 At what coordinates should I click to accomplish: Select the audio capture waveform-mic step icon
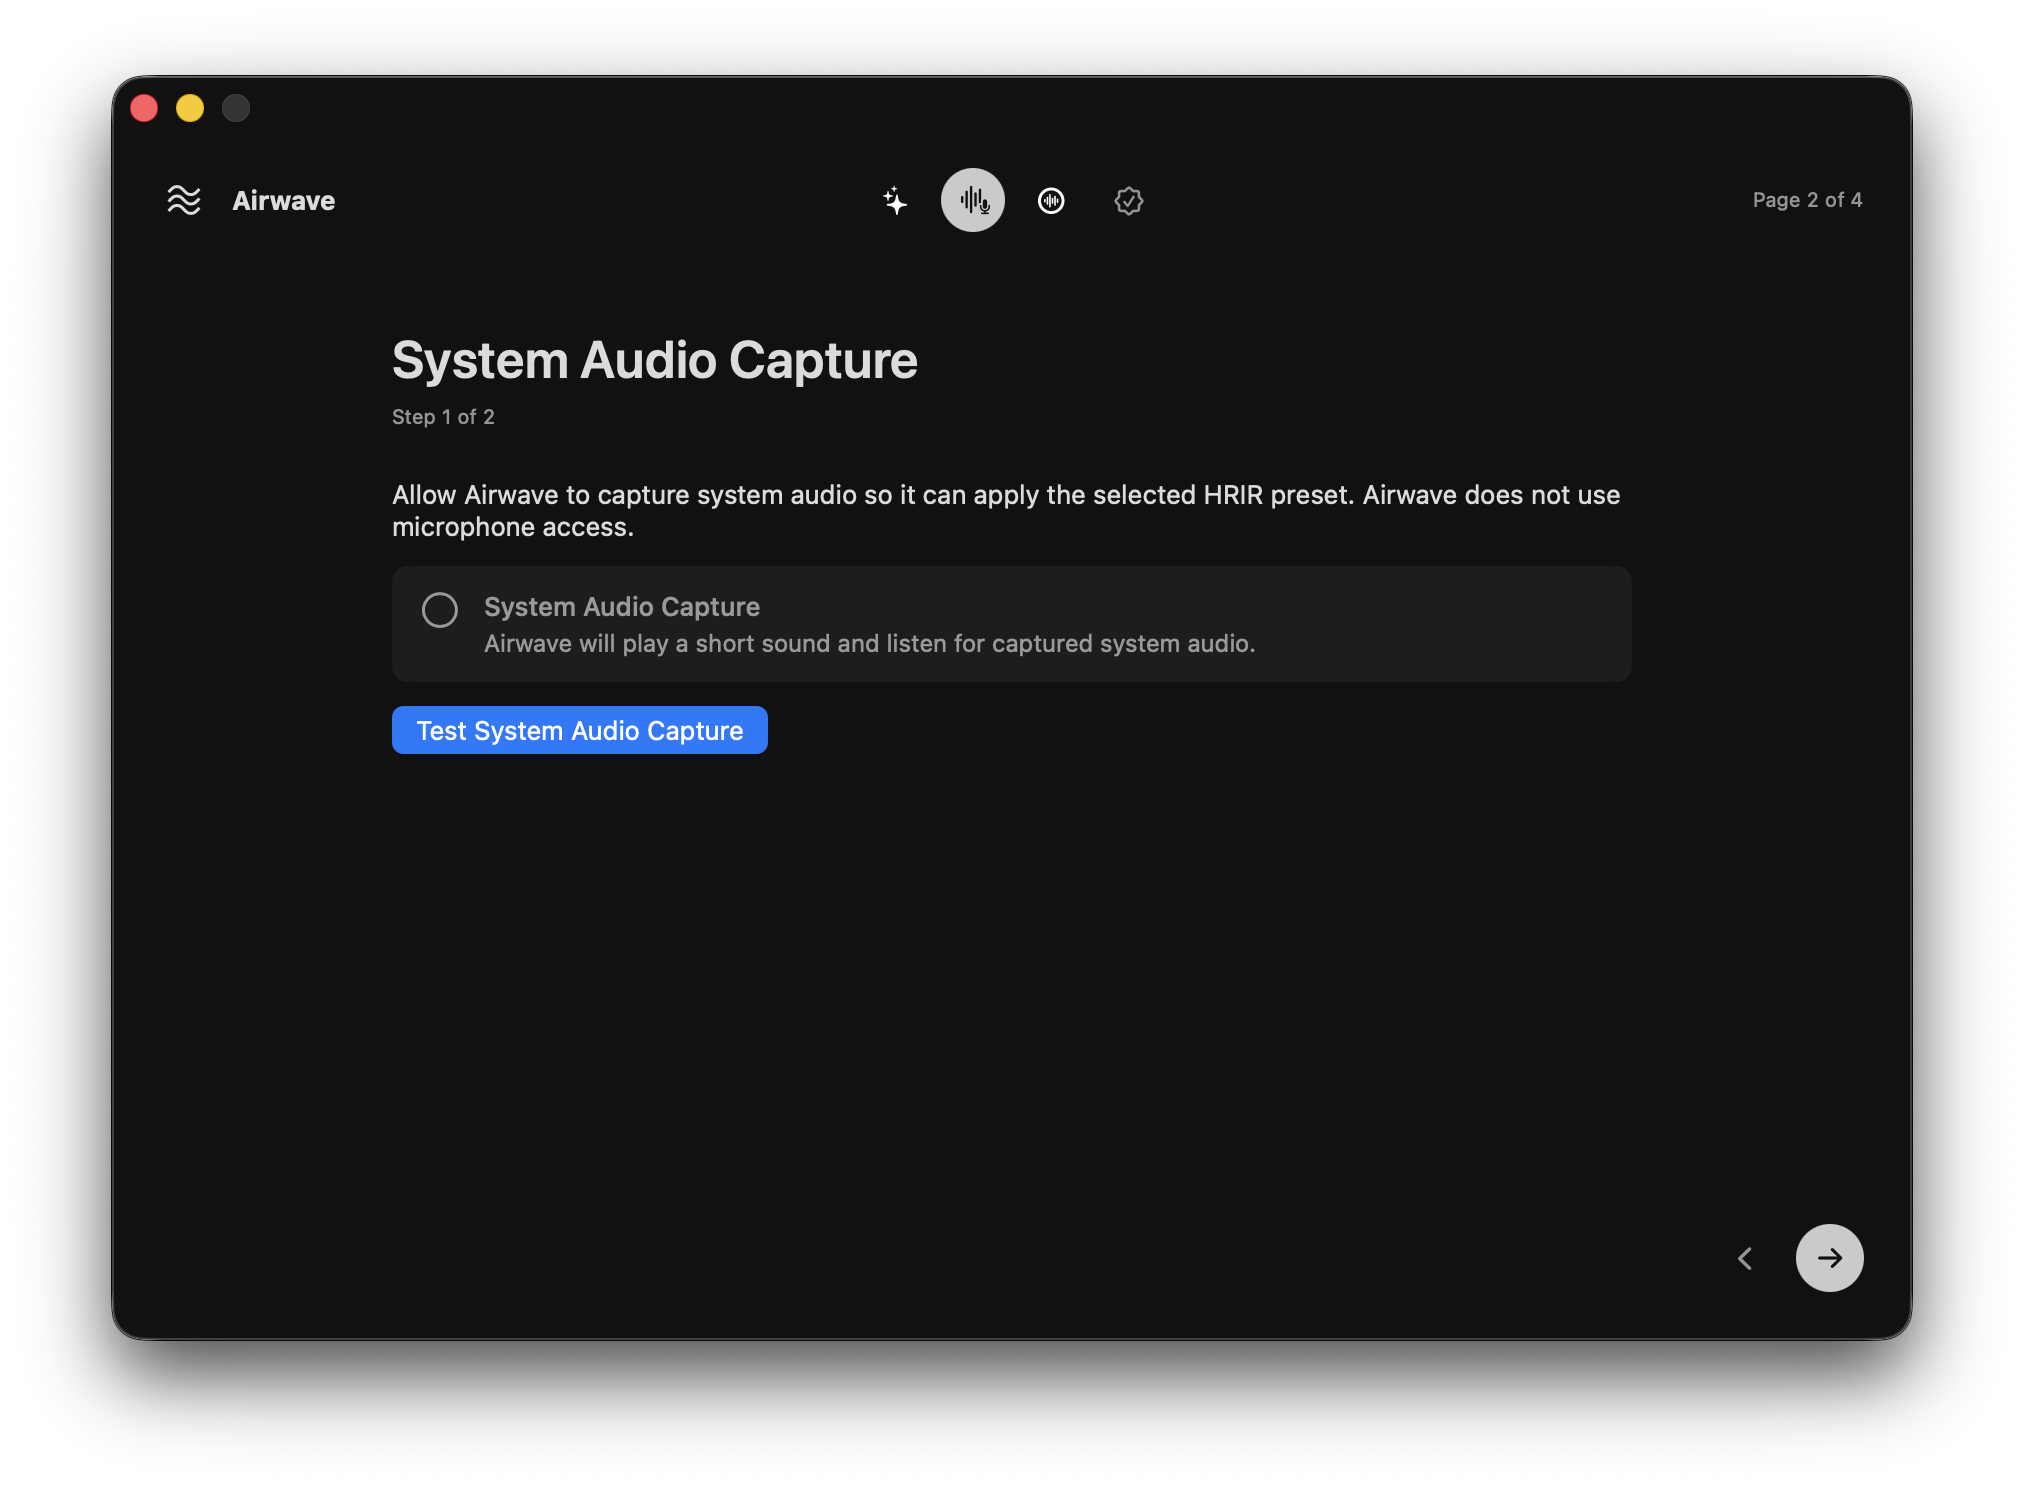tap(973, 200)
